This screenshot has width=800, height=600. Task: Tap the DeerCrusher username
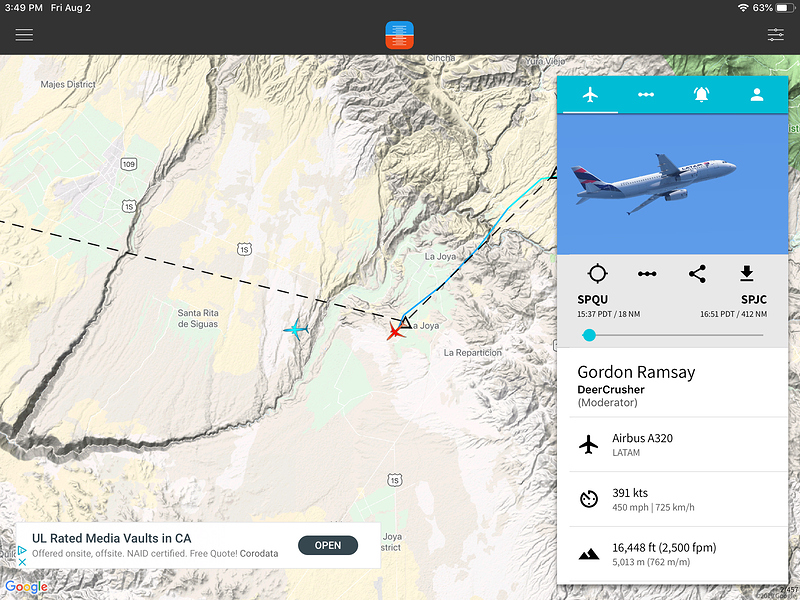tap(611, 390)
